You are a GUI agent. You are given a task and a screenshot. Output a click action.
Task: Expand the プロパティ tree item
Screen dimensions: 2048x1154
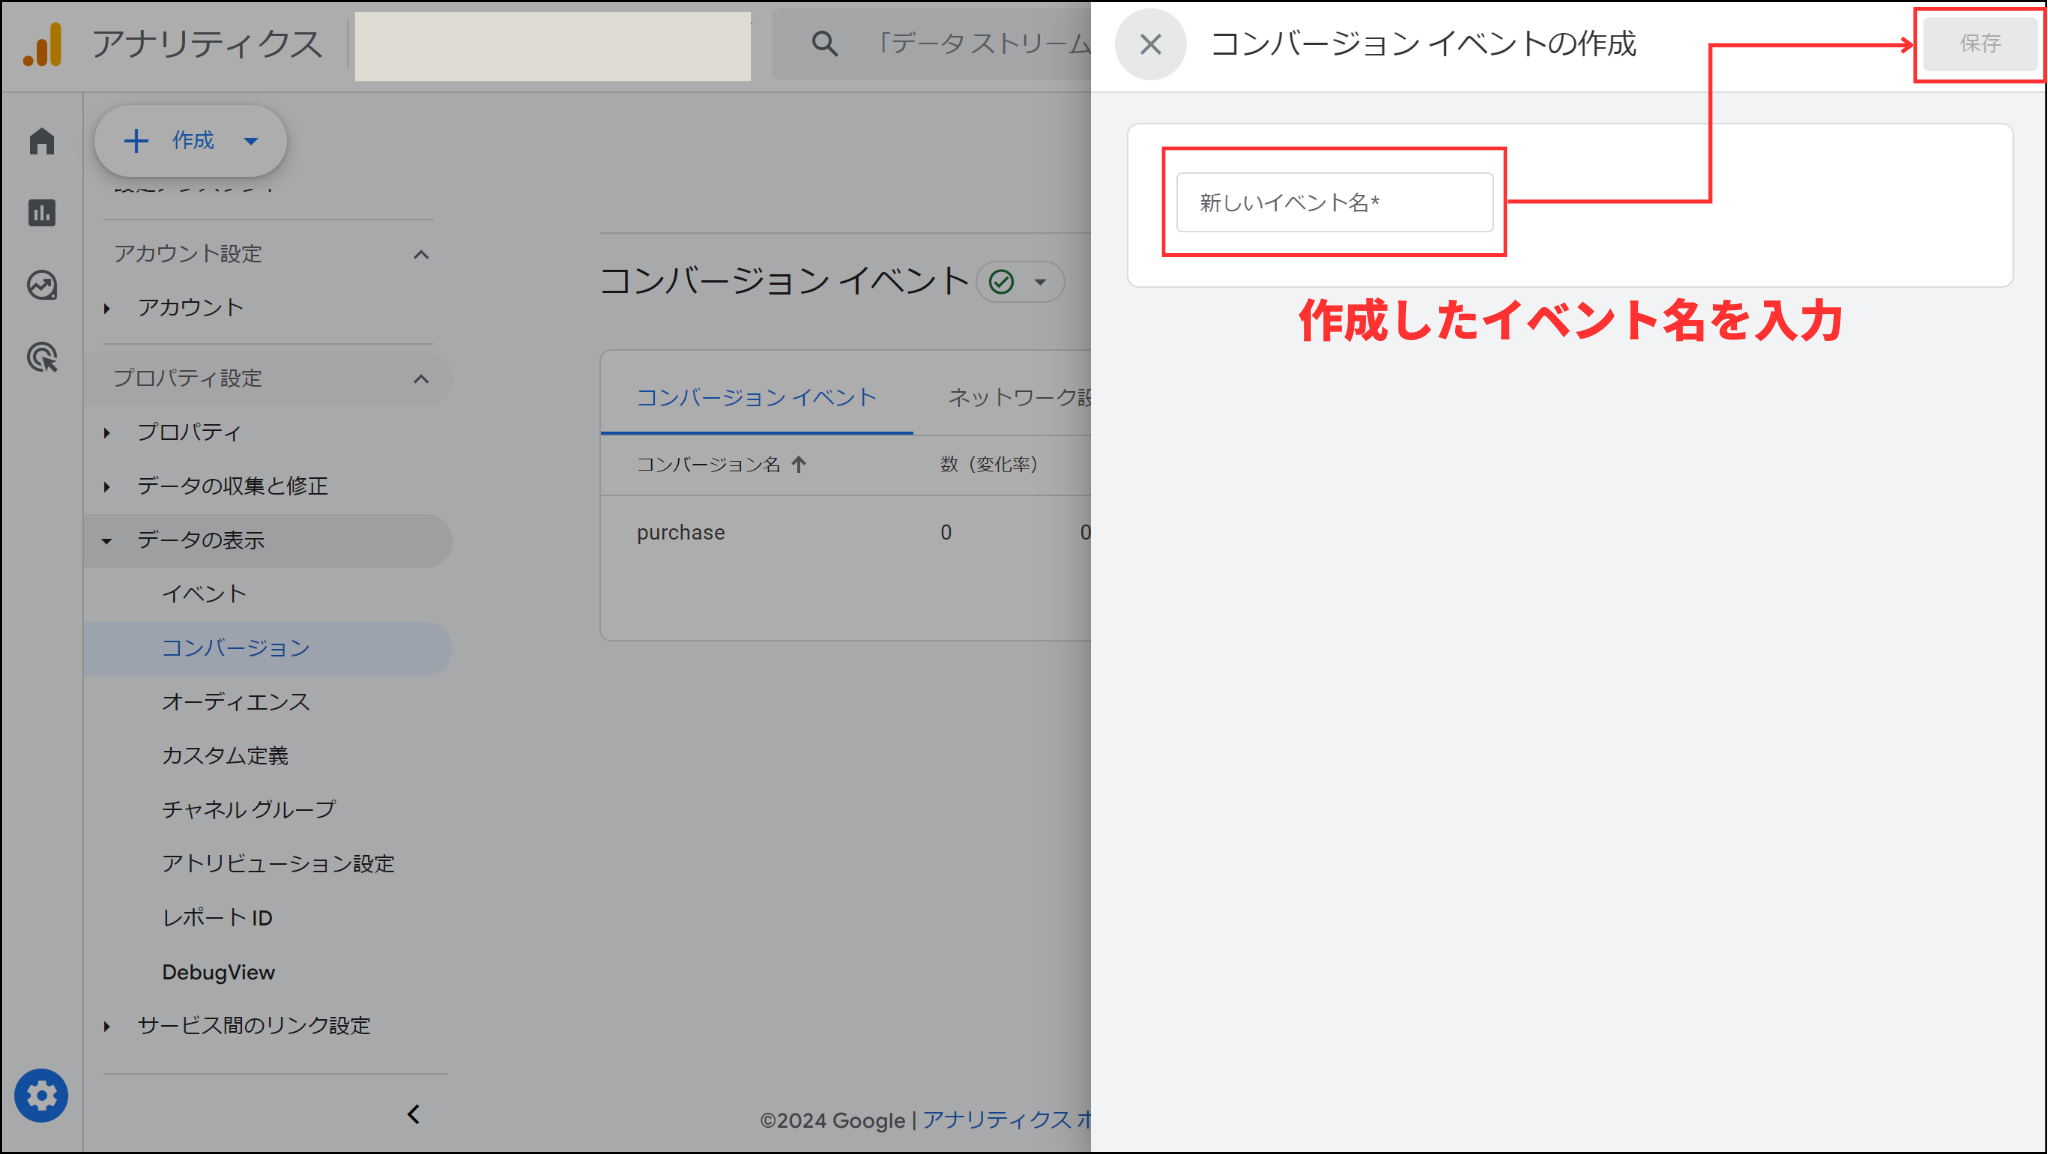click(107, 433)
